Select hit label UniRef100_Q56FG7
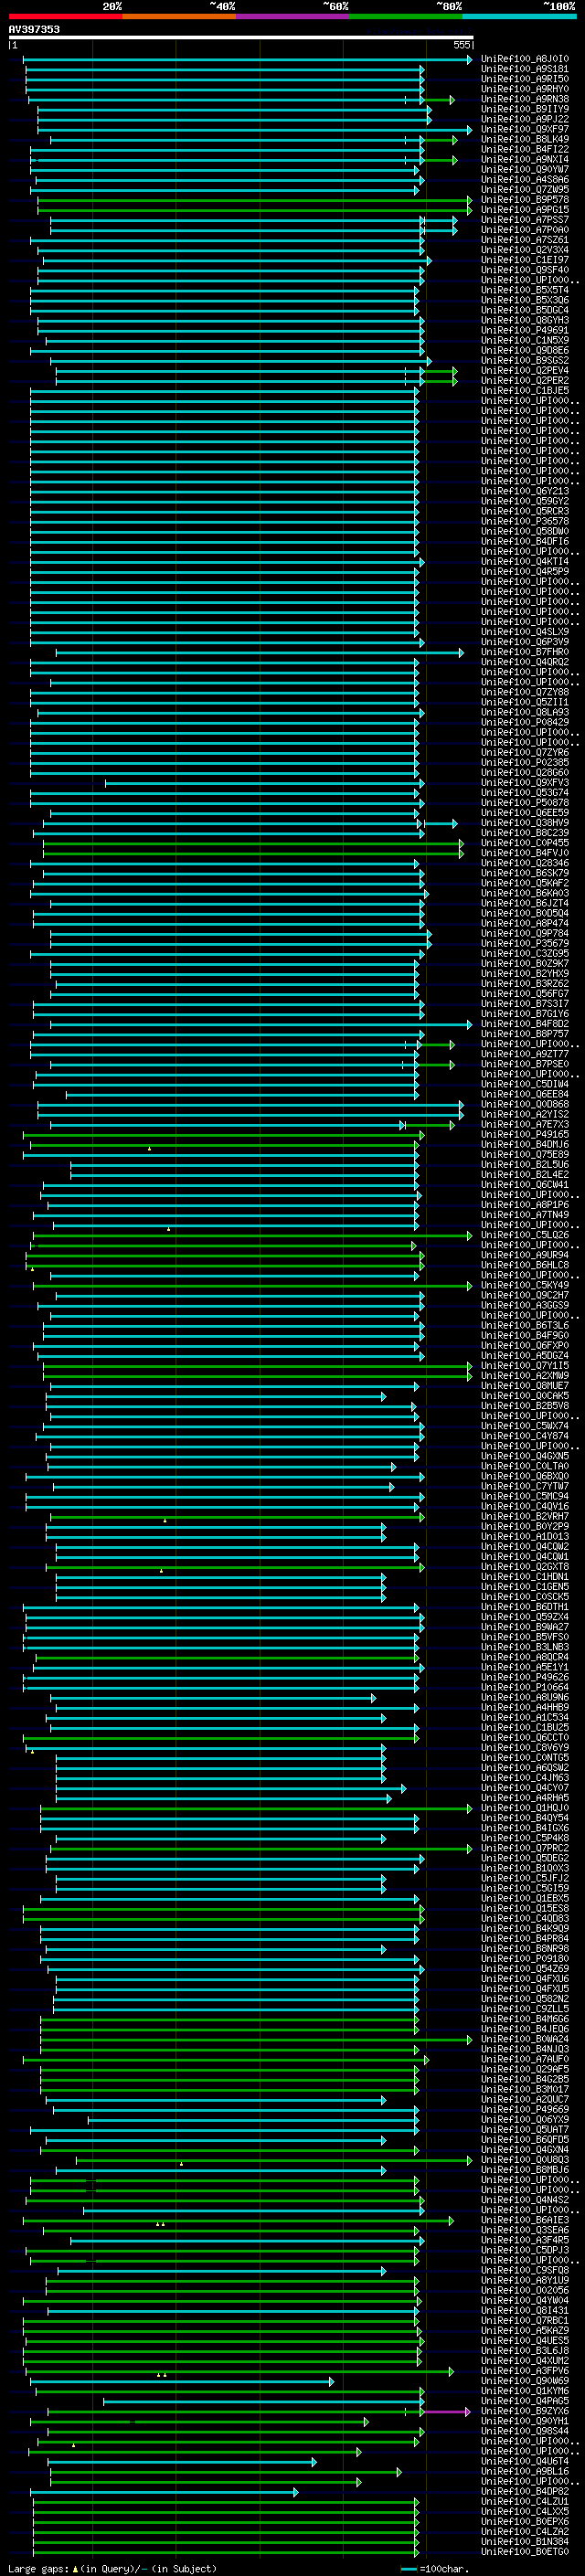585x2576 pixels. (525, 994)
